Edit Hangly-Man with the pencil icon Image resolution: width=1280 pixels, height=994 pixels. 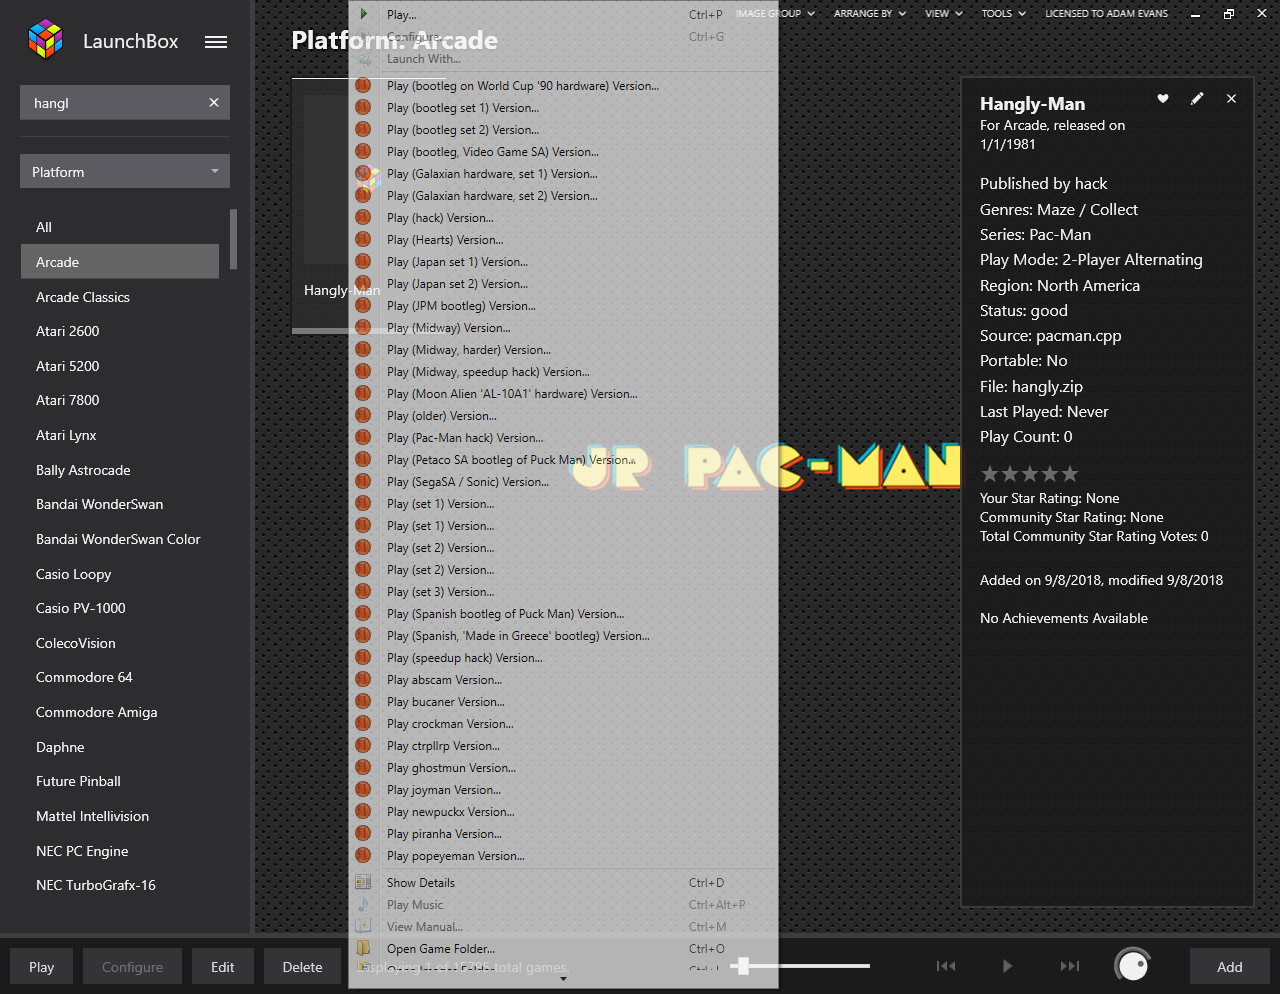click(x=1197, y=98)
